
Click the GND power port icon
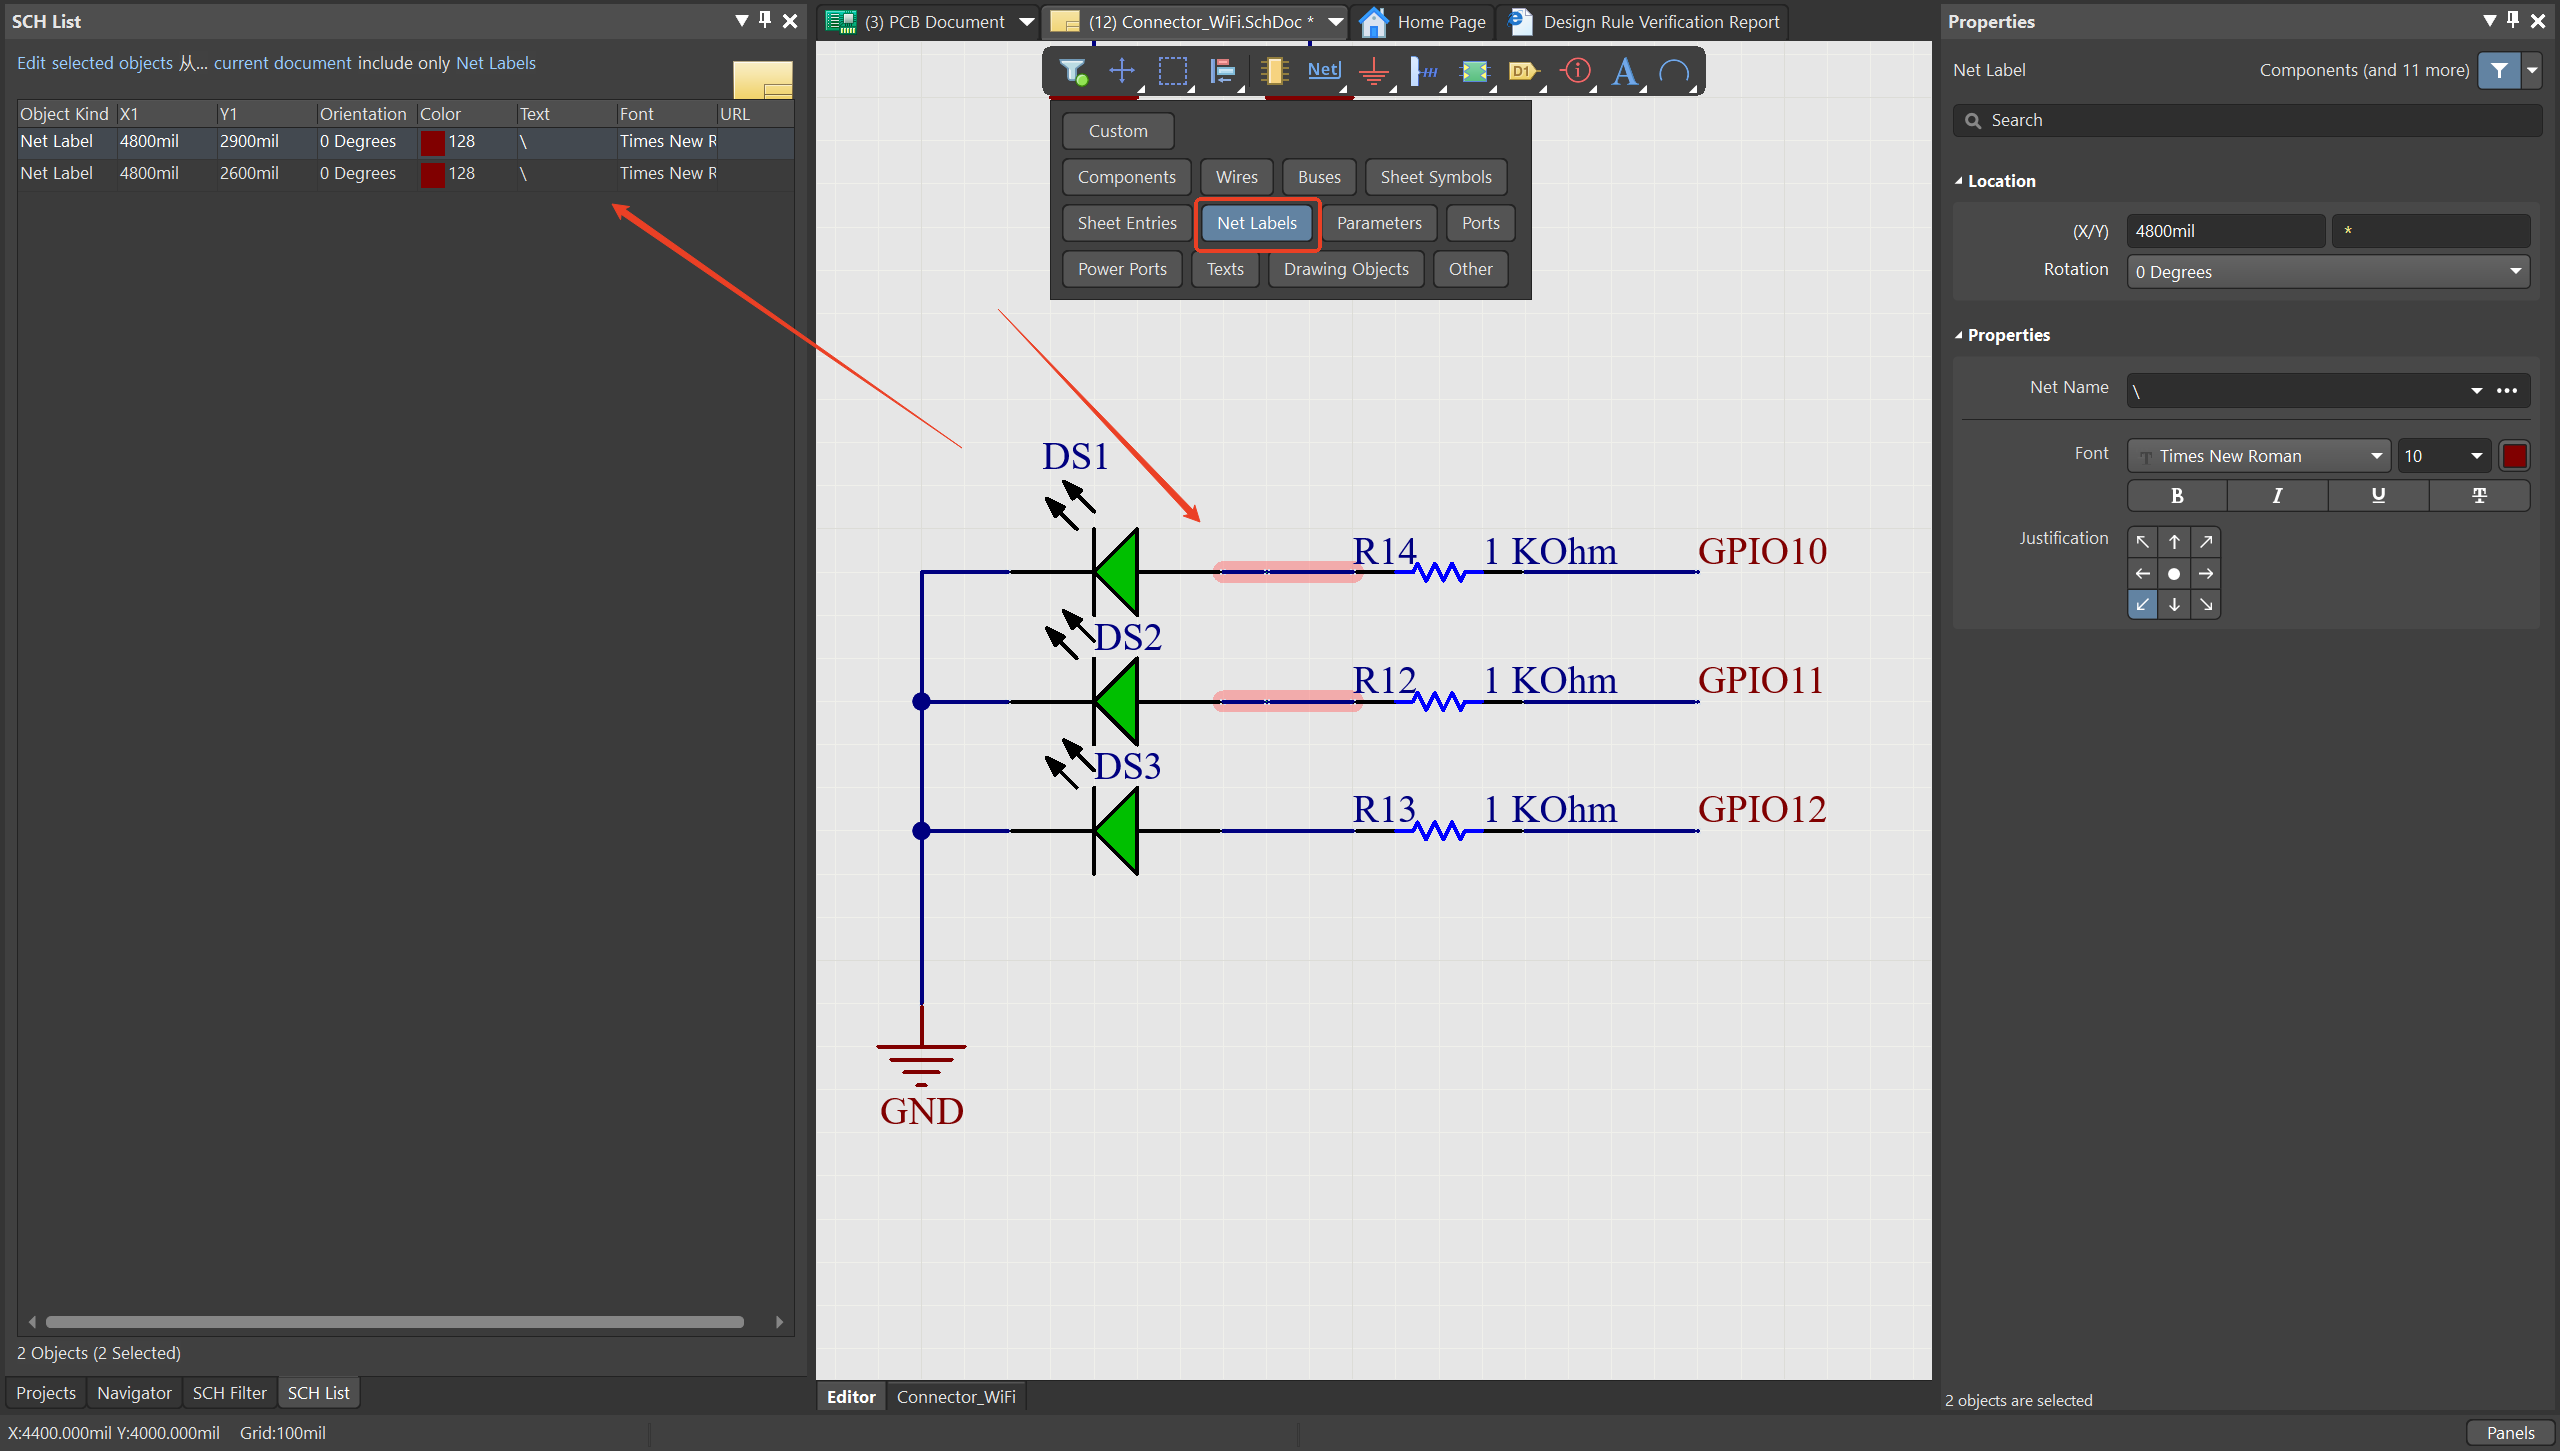(x=1375, y=71)
